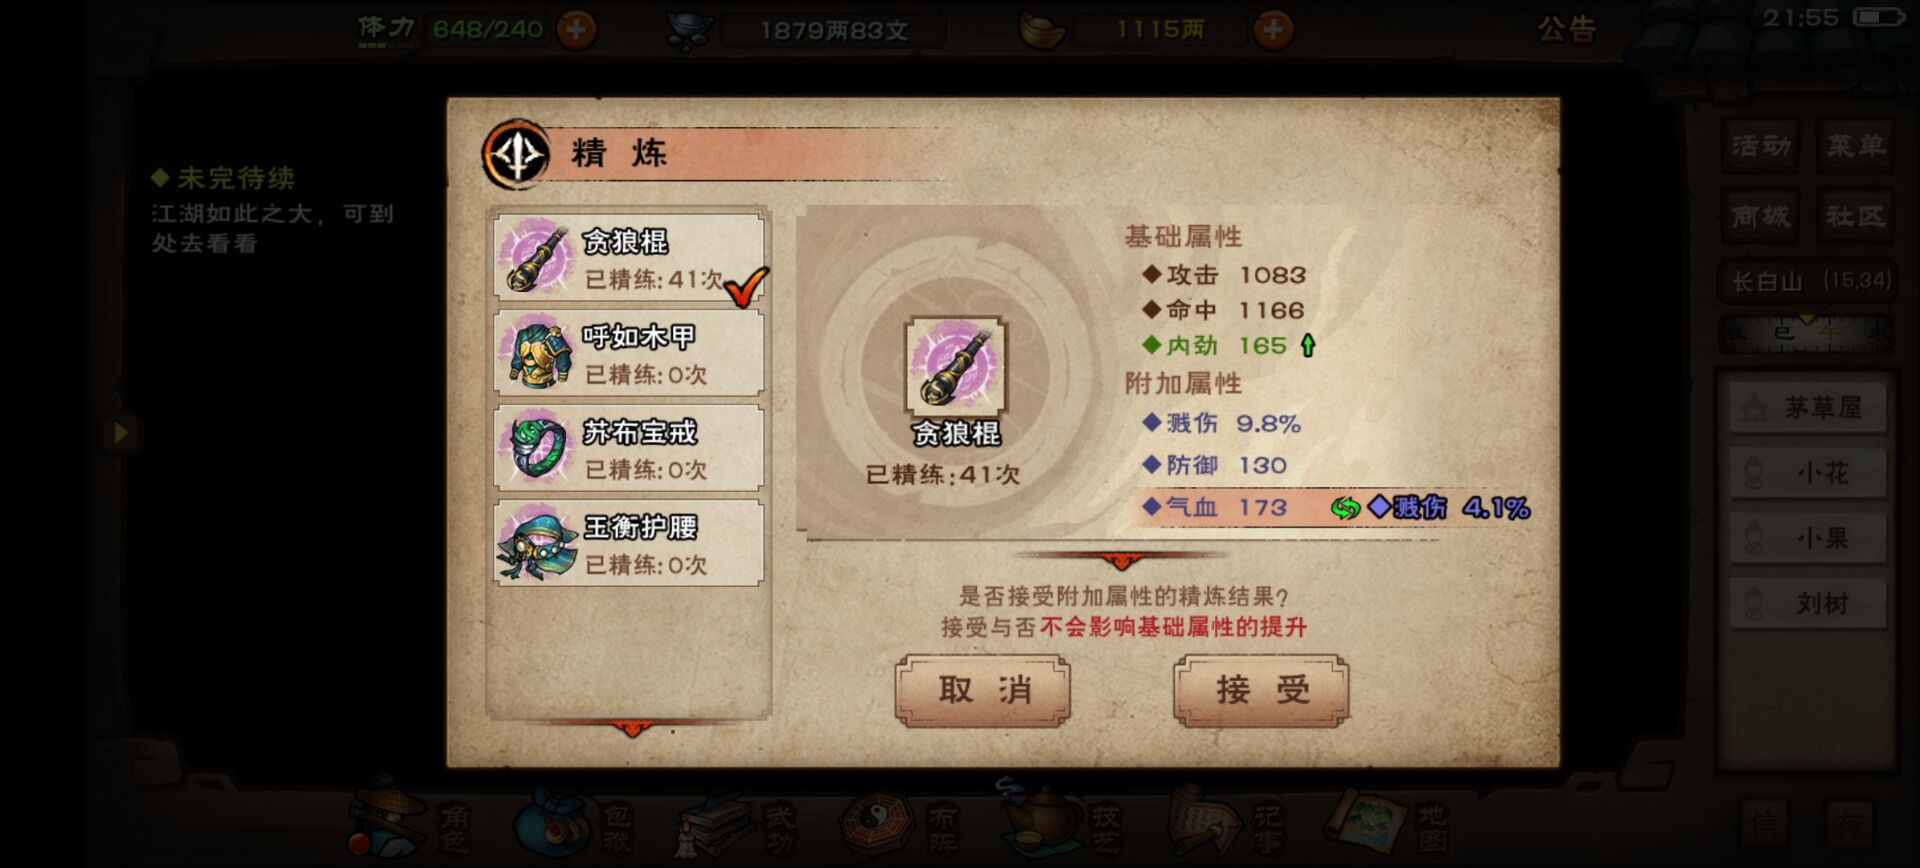This screenshot has height=868, width=1920.
Task: Open the 公告 announcements
Action: (1566, 29)
